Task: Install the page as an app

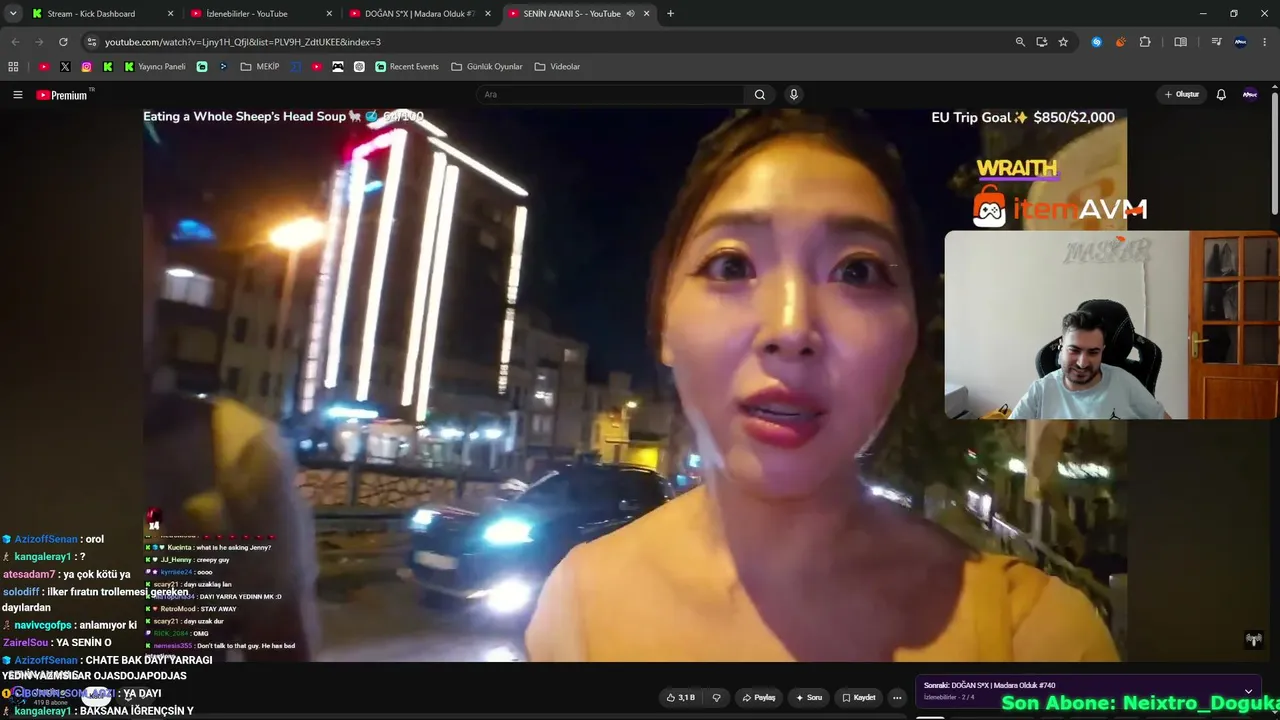Action: coord(1042,42)
